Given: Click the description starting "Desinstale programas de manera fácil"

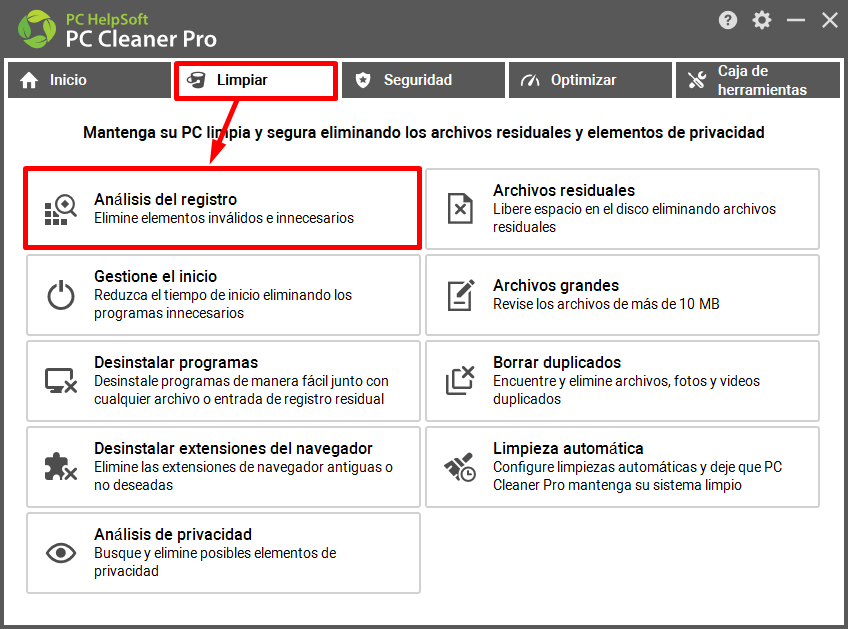Looking at the screenshot, I should pos(241,390).
